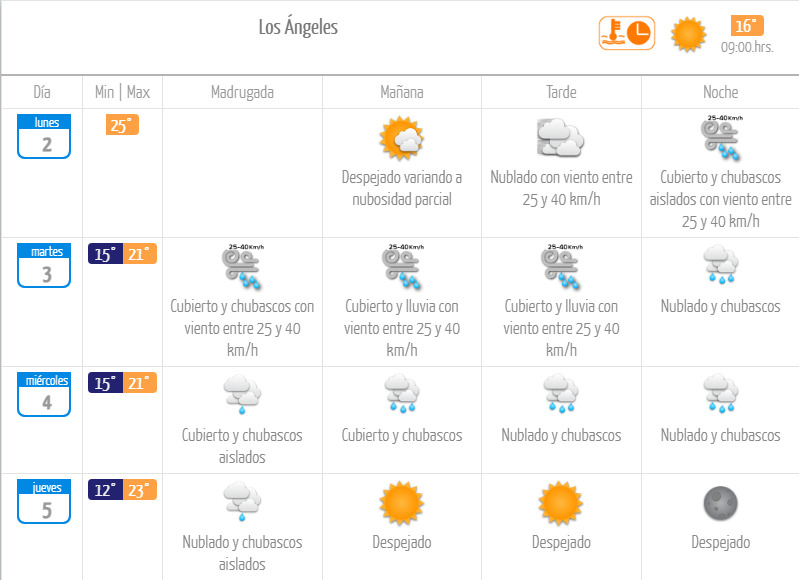Click Thursday madrugada isolated showers icon

click(242, 503)
